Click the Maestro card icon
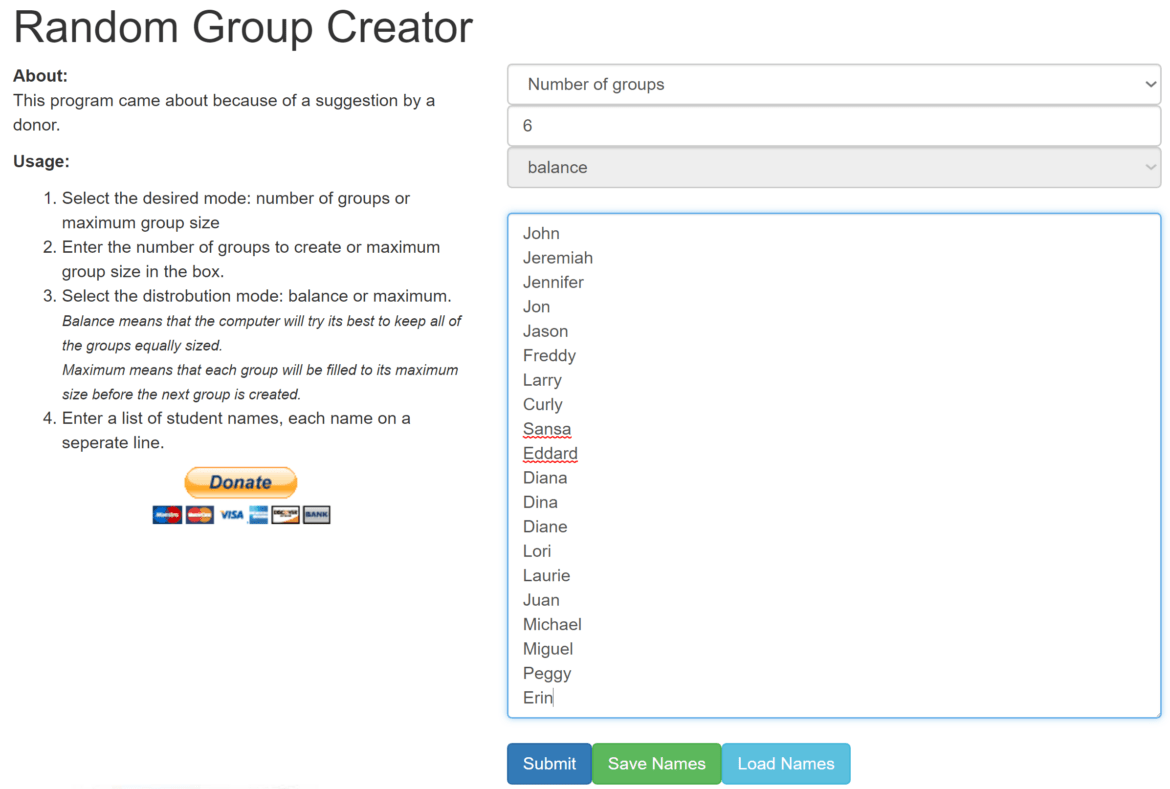 [167, 514]
